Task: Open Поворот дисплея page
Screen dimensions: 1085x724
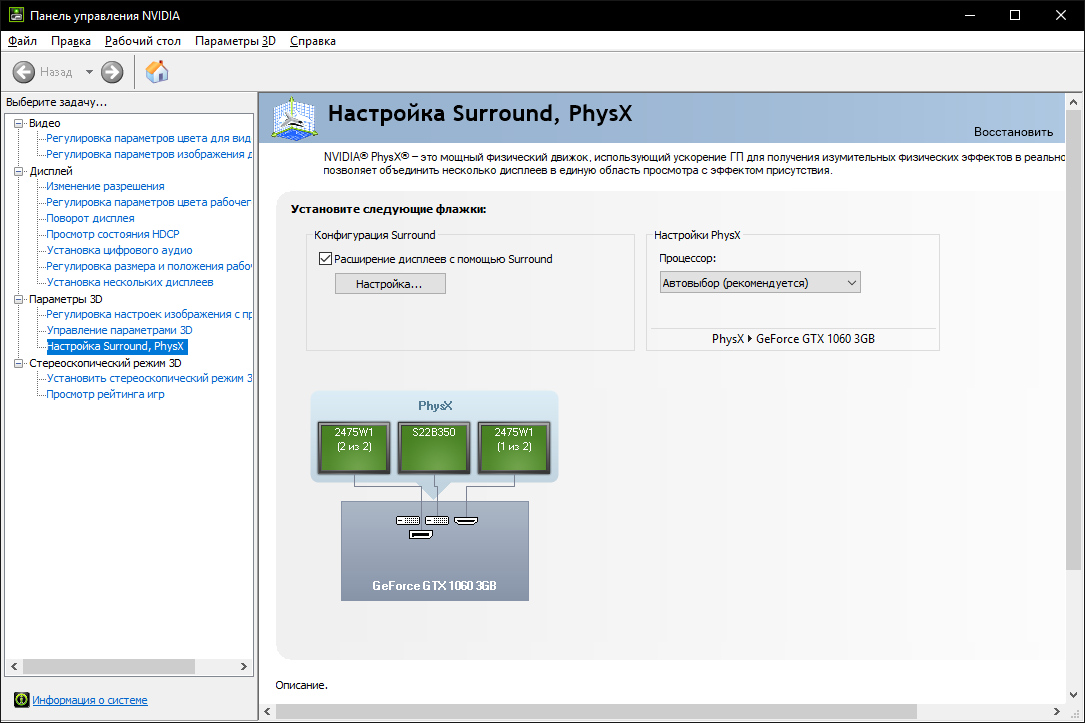Action: point(91,218)
